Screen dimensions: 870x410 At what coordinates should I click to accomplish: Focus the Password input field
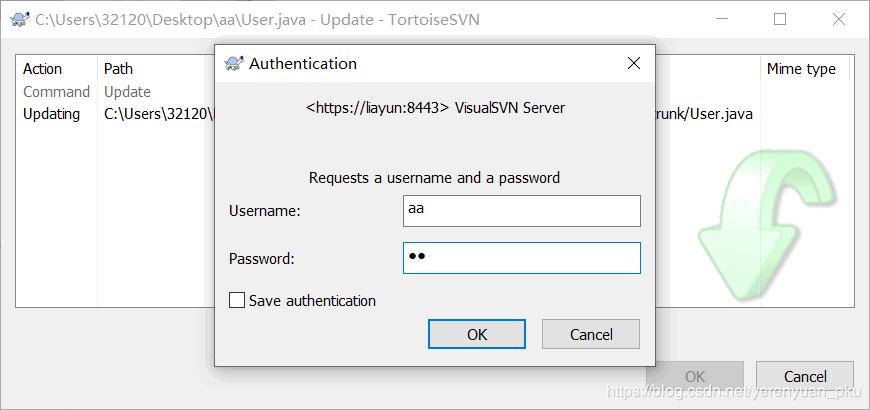tap(522, 258)
